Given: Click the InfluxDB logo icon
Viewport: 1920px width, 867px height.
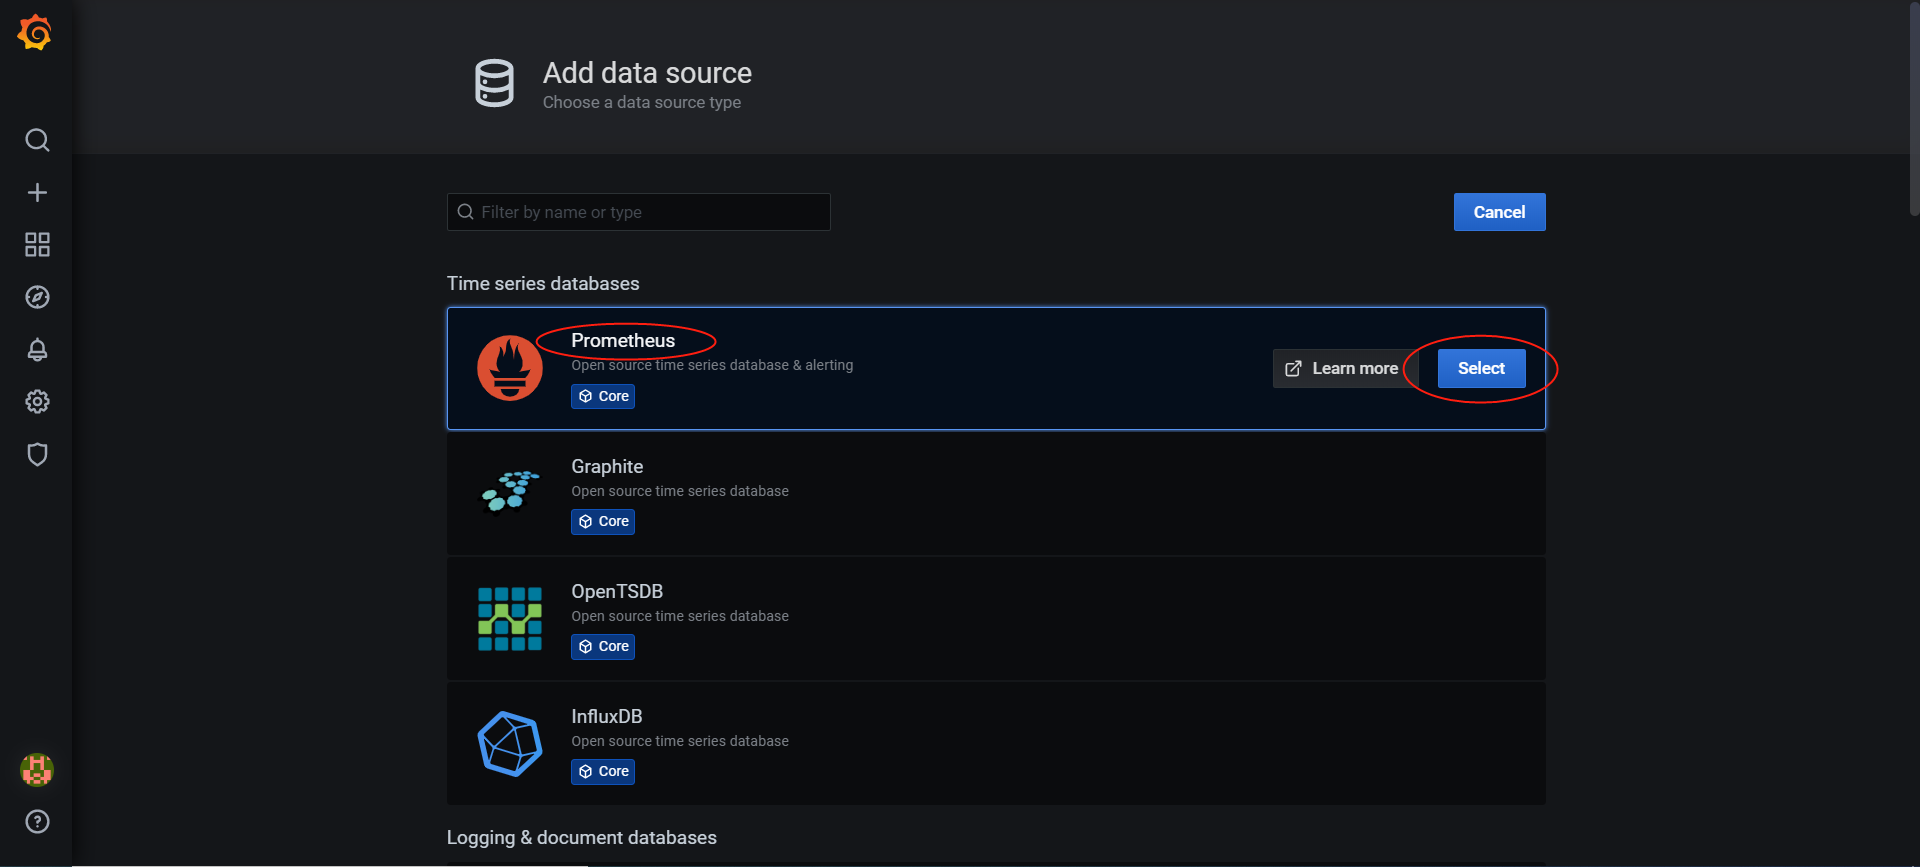Looking at the screenshot, I should [x=510, y=744].
